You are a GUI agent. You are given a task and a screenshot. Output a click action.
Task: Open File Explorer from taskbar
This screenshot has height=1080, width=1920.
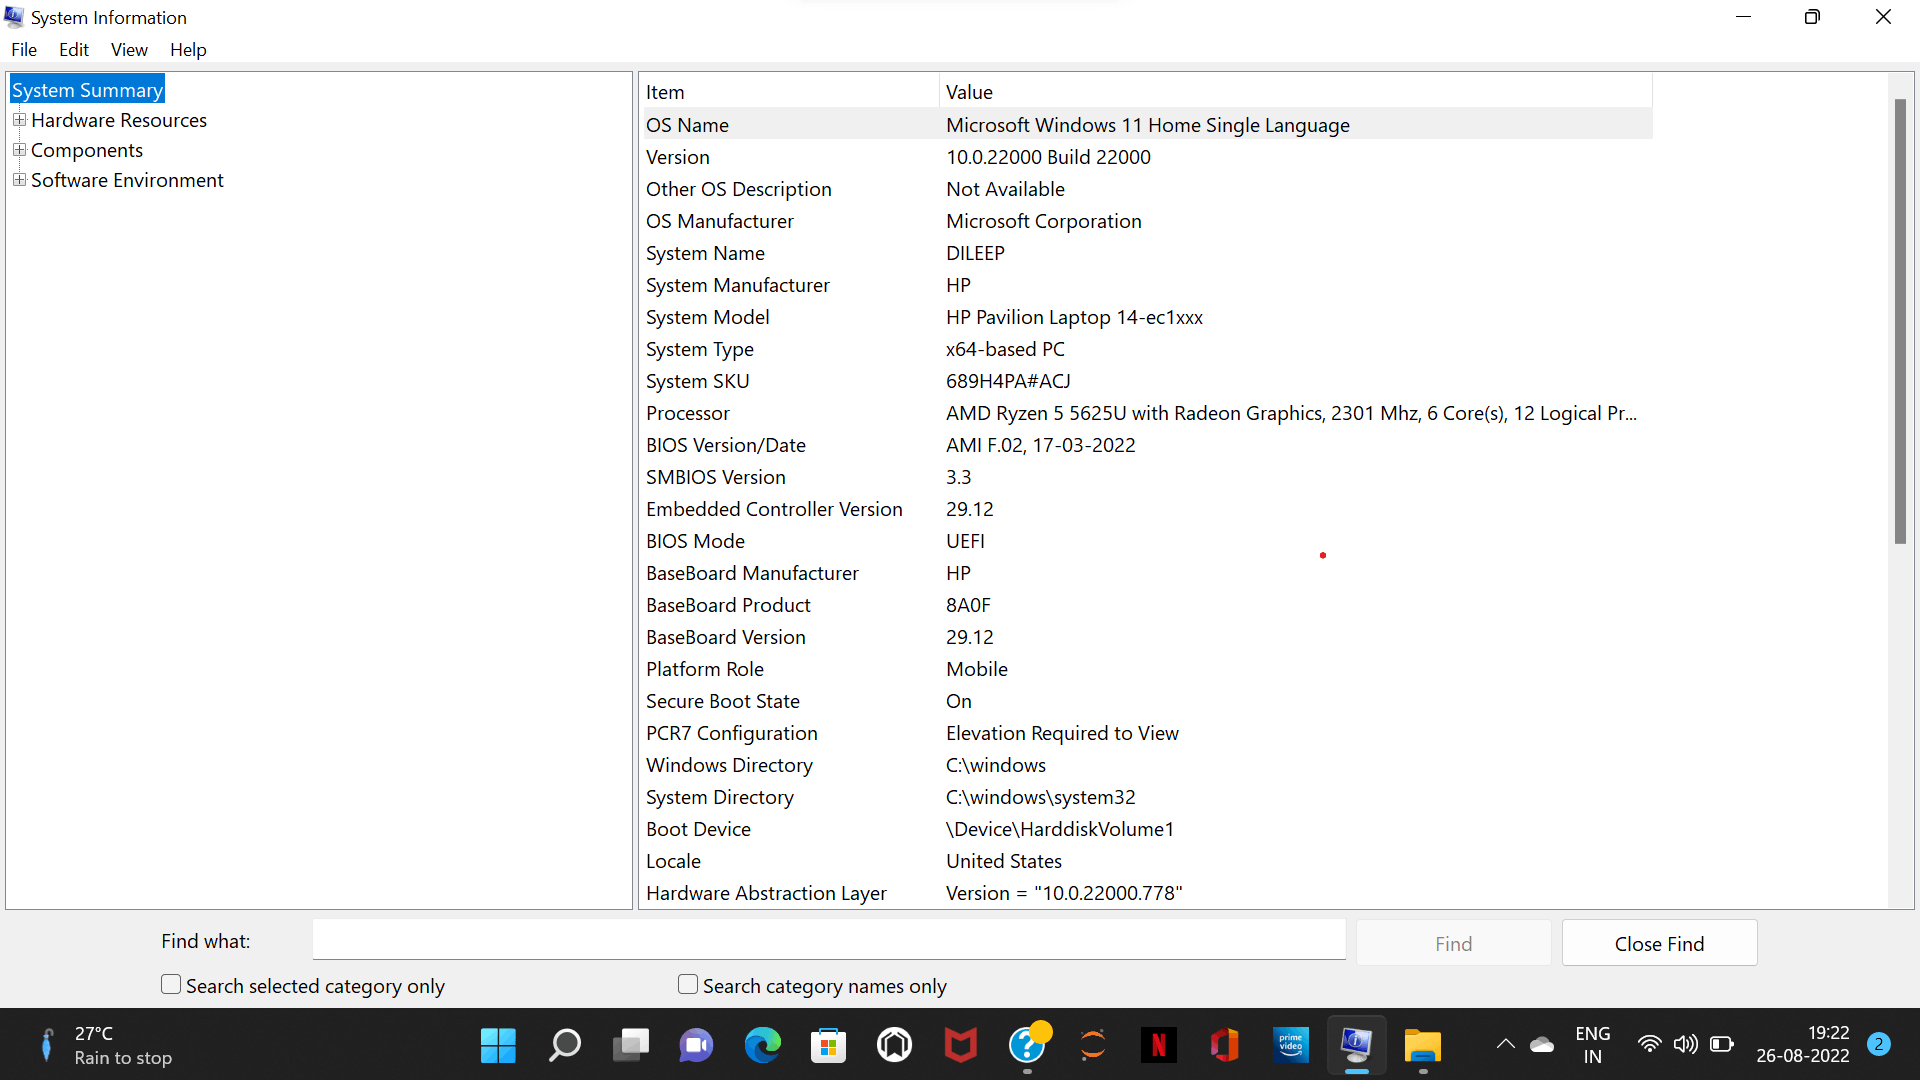1423,1045
